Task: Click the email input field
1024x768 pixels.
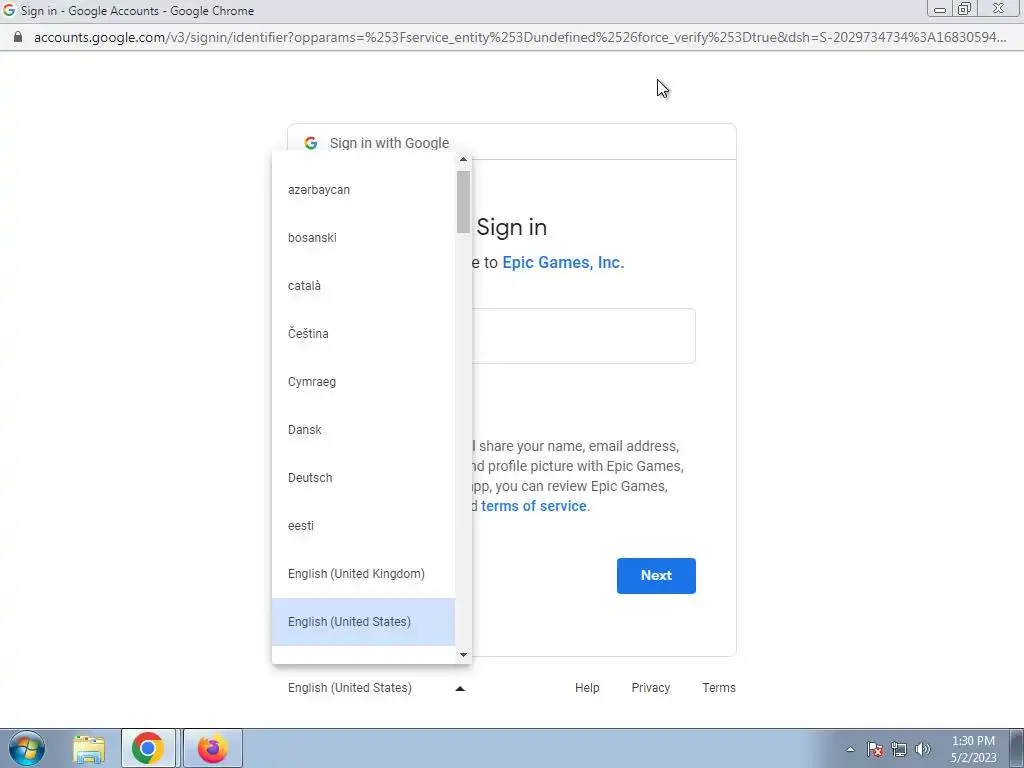Action: [x=583, y=336]
